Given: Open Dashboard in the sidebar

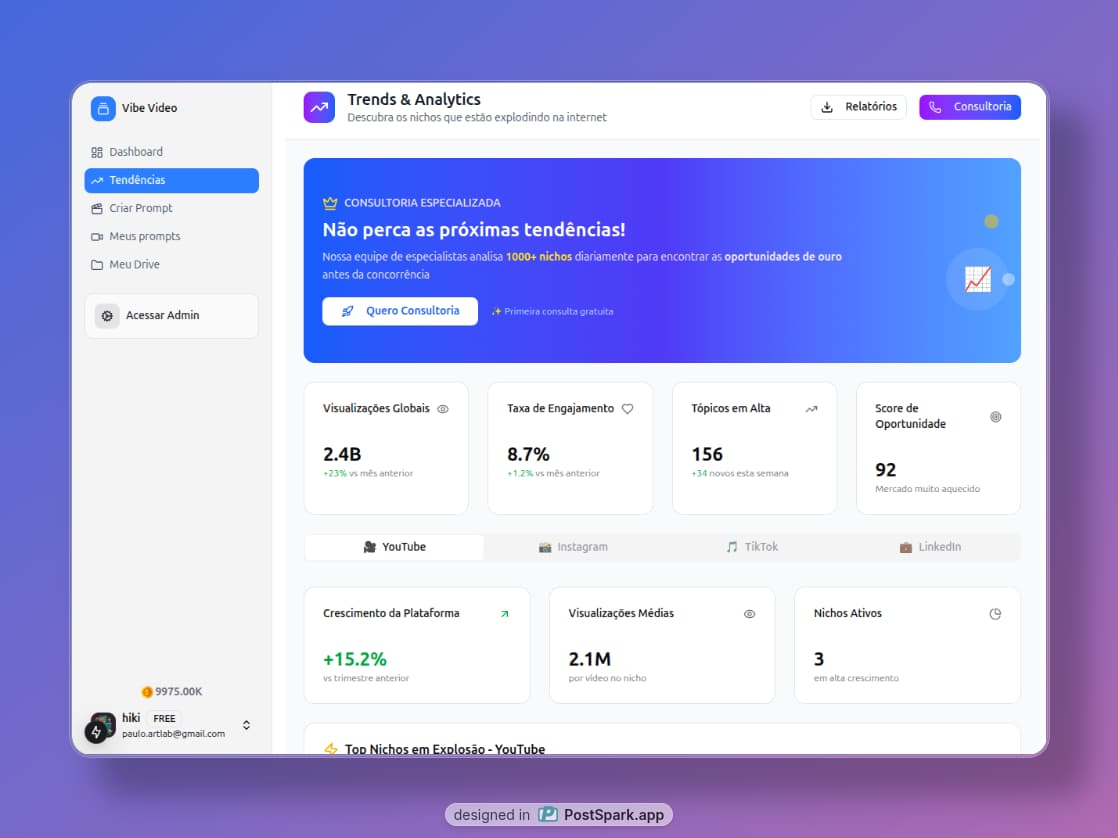Looking at the screenshot, I should [136, 152].
